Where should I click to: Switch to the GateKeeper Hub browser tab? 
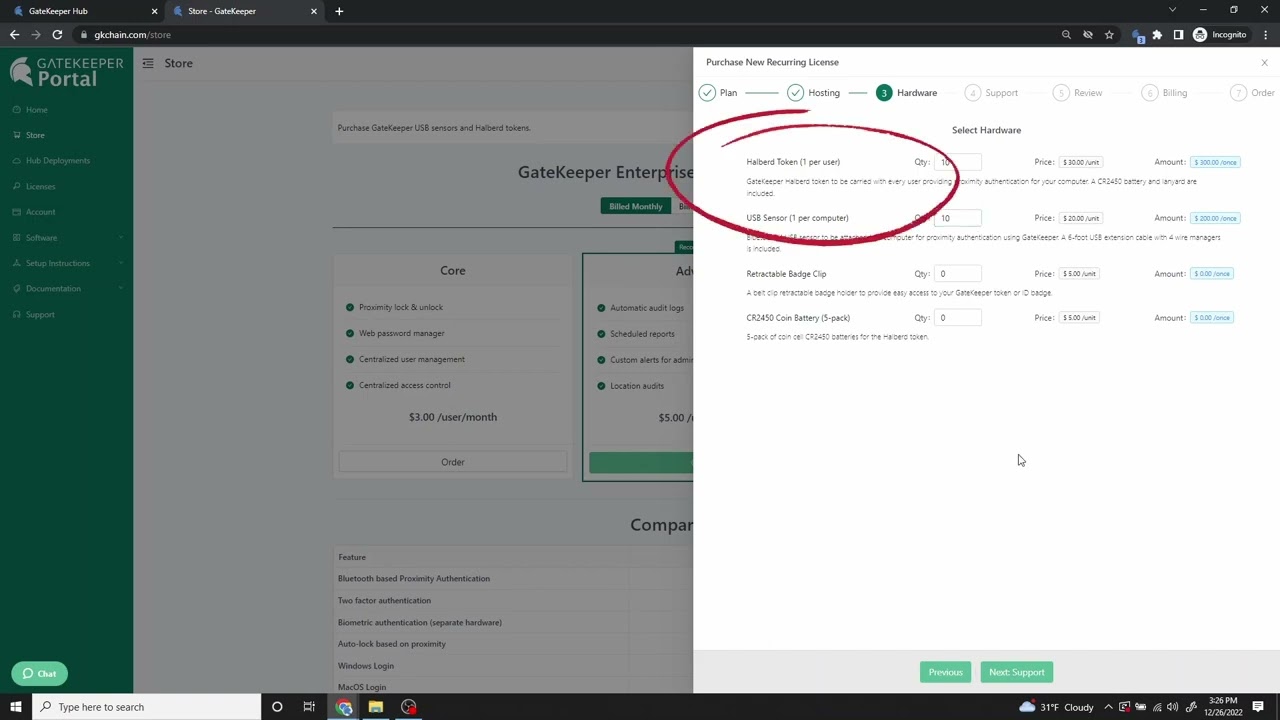click(x=82, y=11)
